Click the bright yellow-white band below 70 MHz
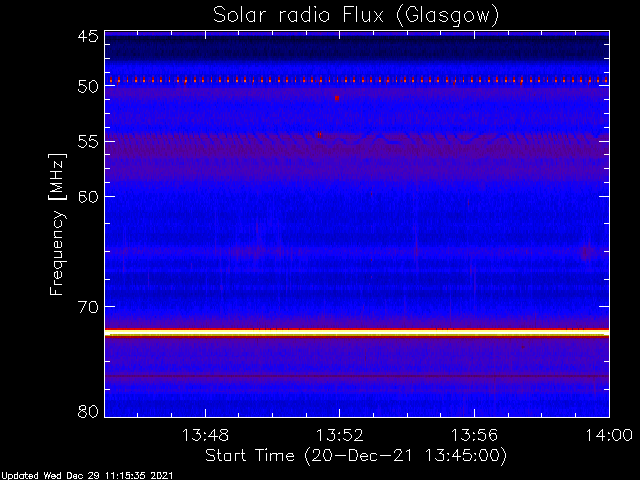The height and width of the screenshot is (480, 640). (x=357, y=333)
